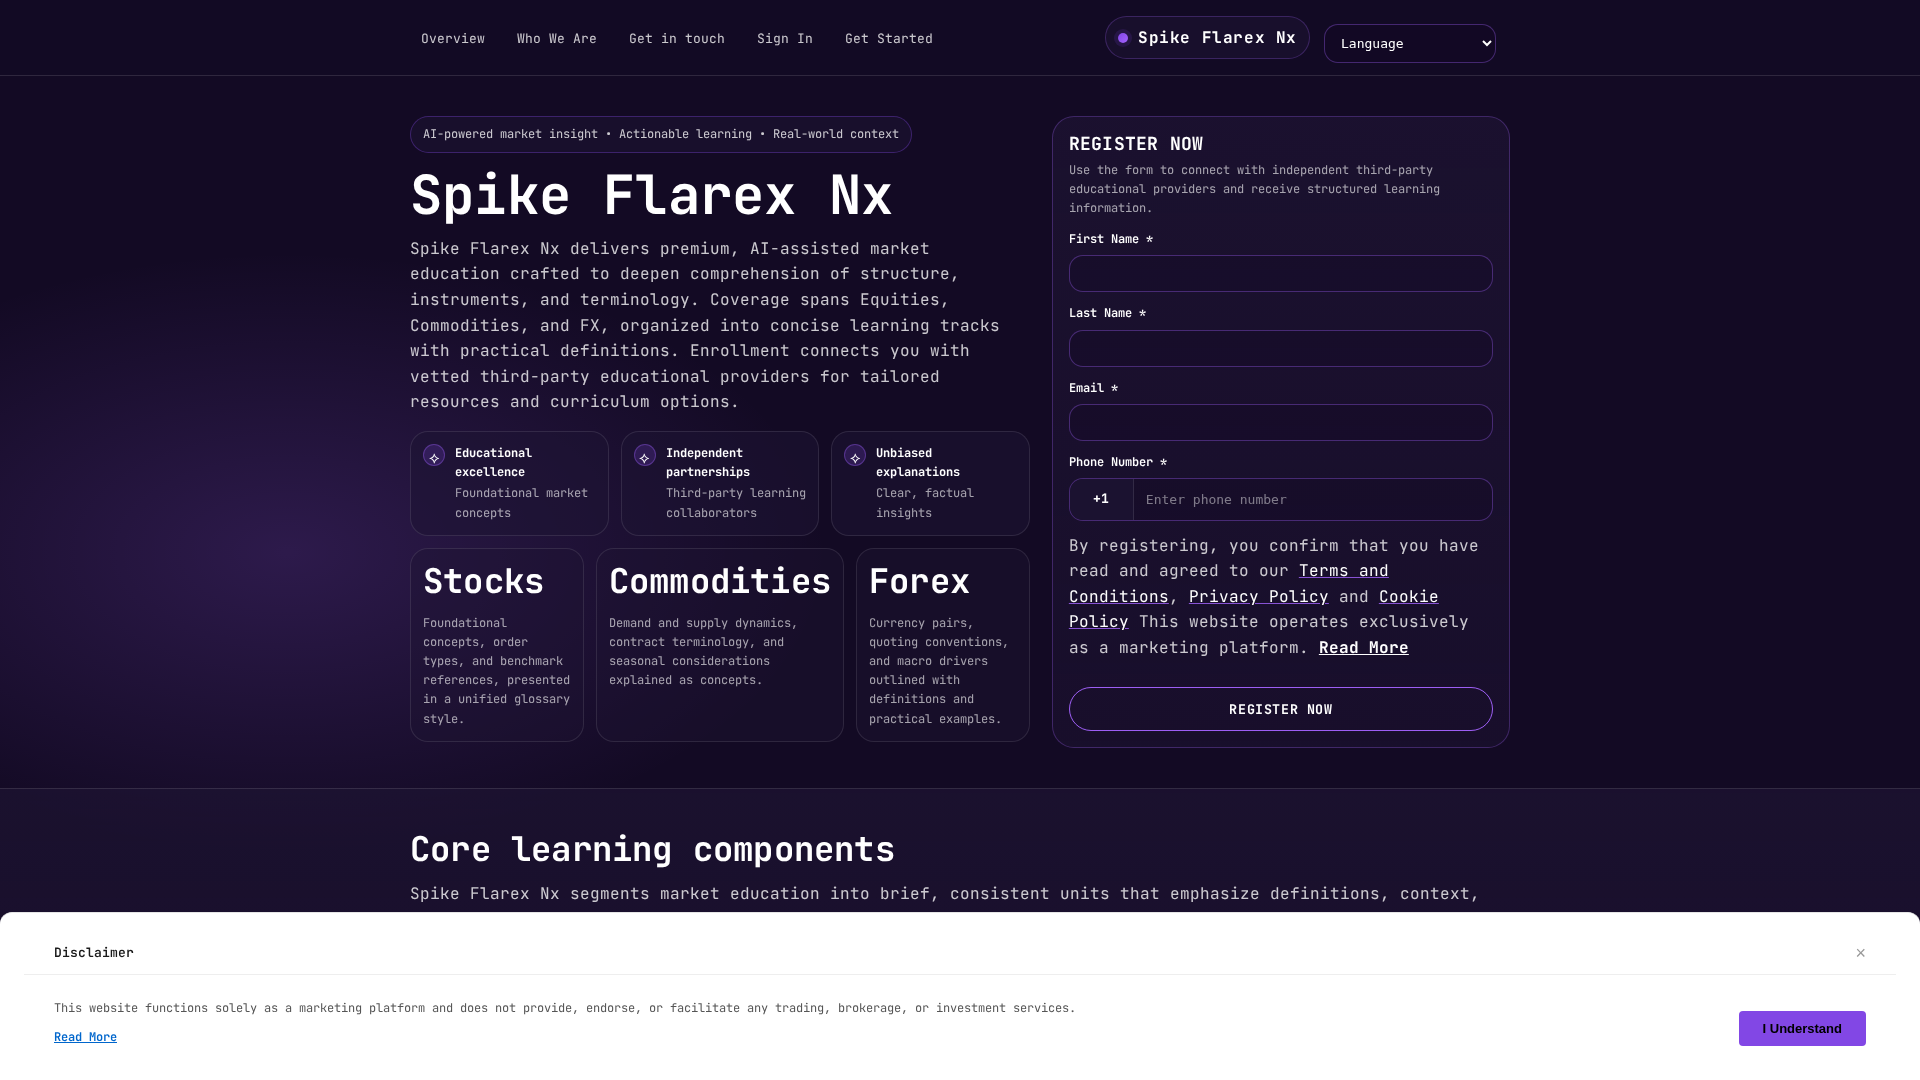Click the Unbiased explanations sparkle icon
The width and height of the screenshot is (1920, 1080).
tap(855, 456)
